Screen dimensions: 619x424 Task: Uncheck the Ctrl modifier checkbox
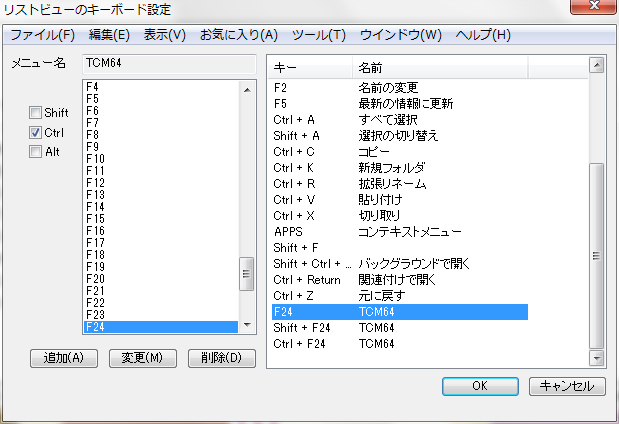pos(35,132)
